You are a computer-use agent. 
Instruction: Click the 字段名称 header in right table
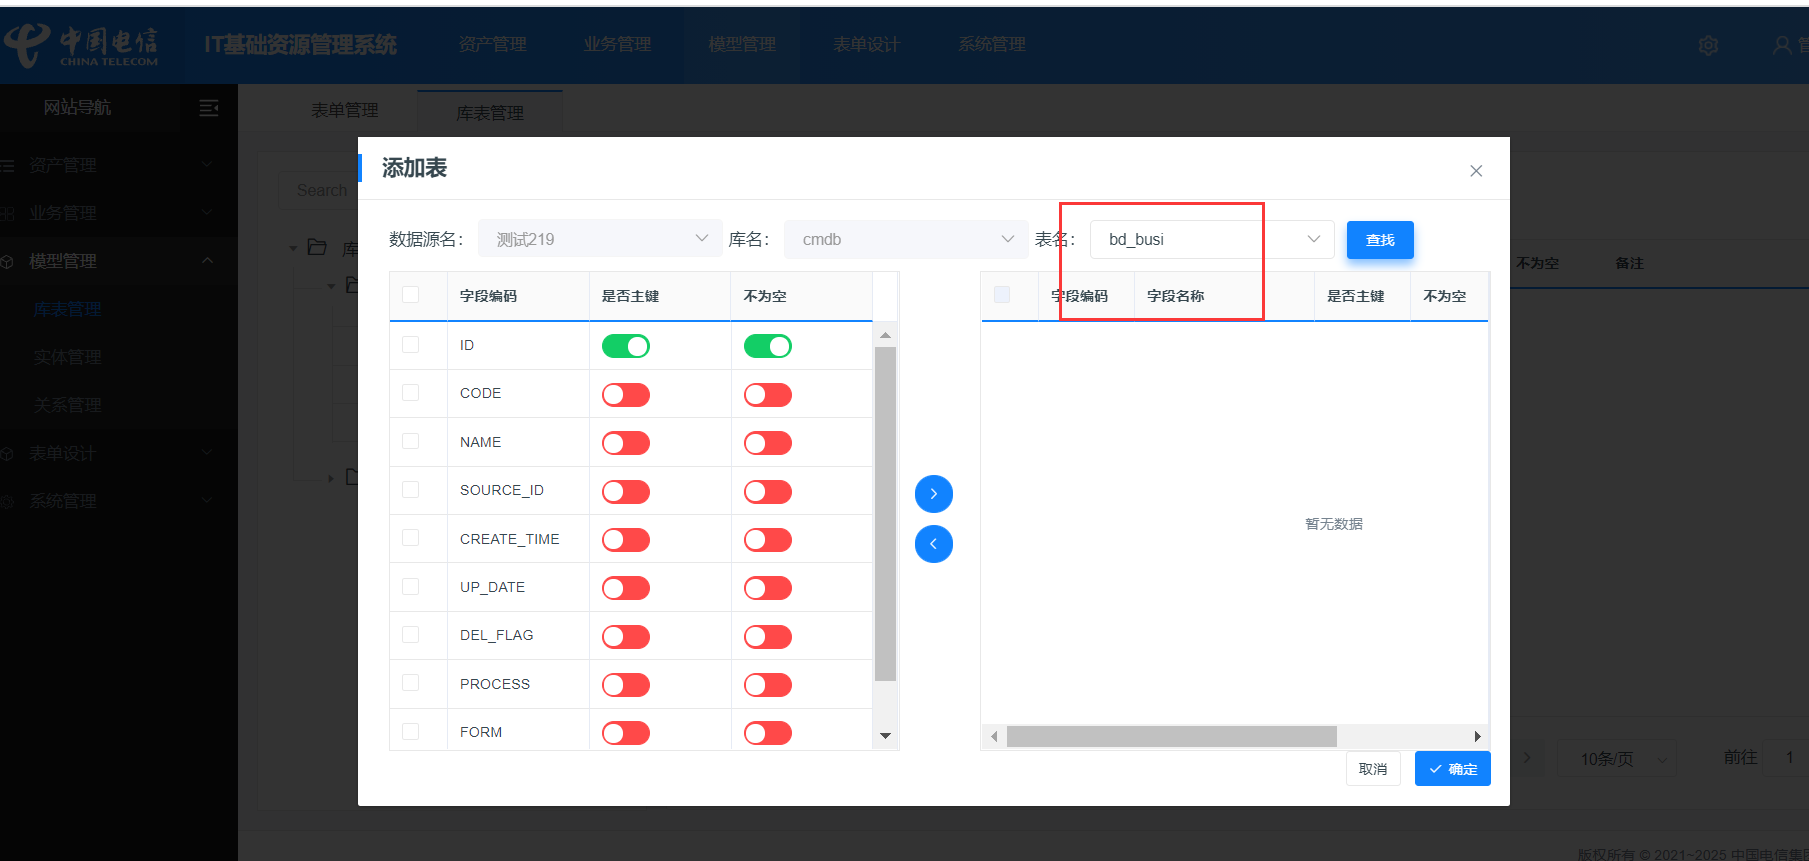click(x=1176, y=296)
